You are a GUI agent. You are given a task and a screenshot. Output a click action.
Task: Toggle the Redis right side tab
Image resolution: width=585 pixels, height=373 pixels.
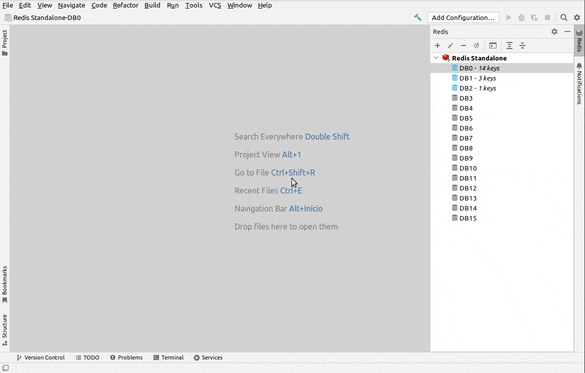pos(579,41)
